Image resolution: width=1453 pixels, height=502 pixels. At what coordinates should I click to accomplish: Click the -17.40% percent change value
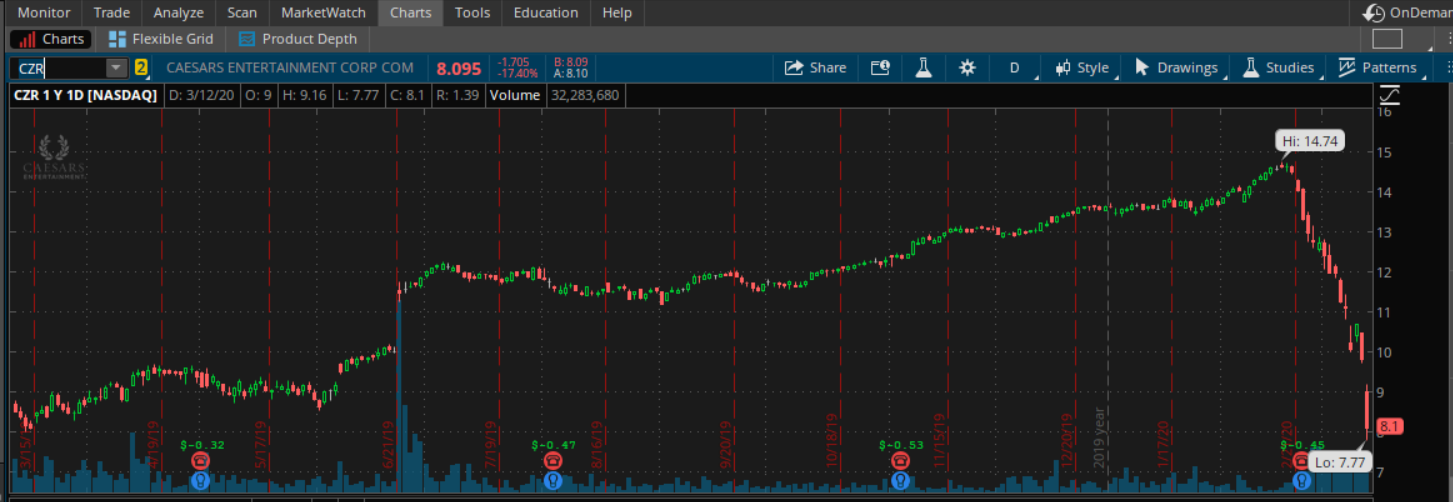pyautogui.click(x=519, y=74)
